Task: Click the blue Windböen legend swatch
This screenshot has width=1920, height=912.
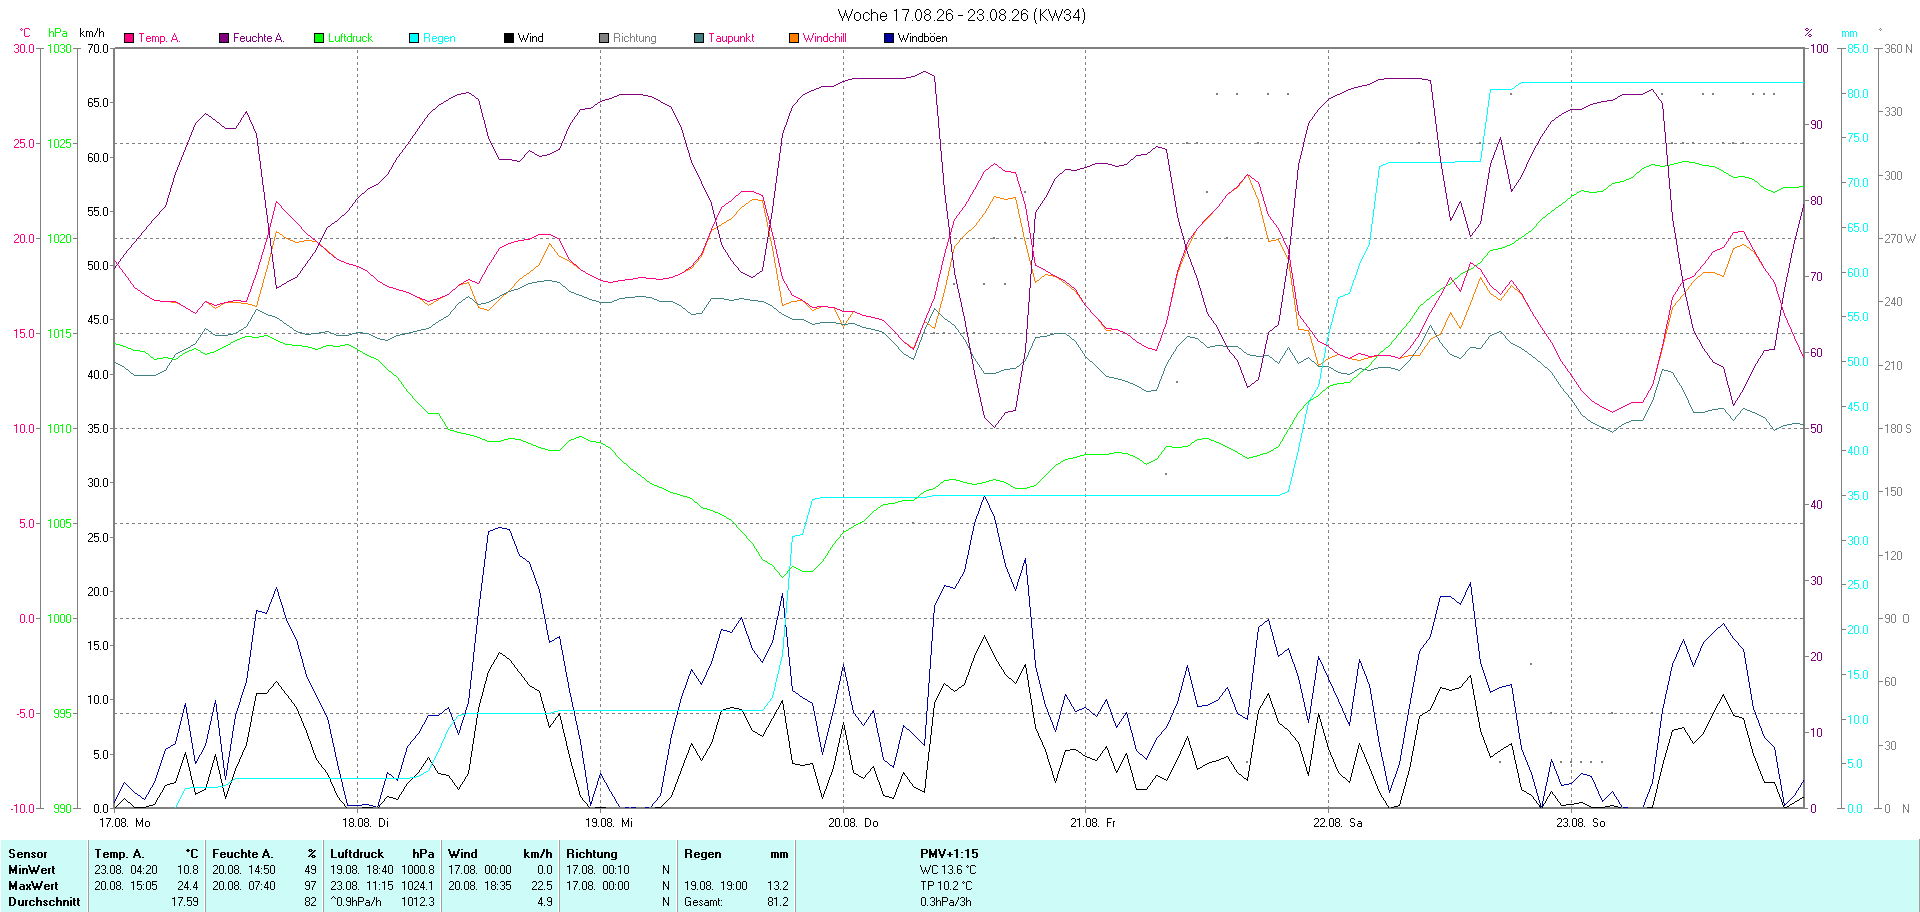Action: click(x=889, y=38)
